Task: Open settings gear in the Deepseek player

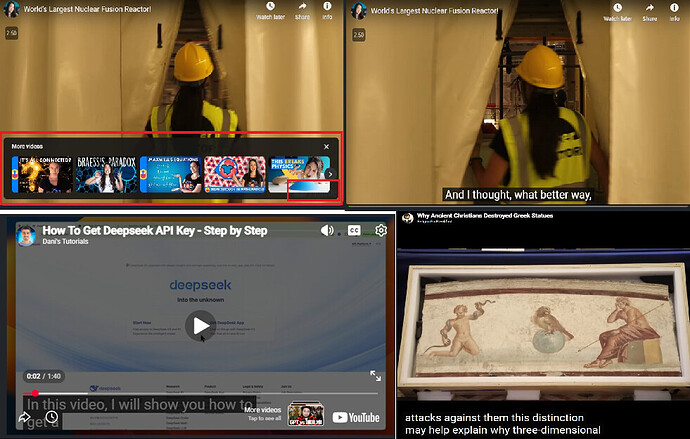Action: point(381,231)
